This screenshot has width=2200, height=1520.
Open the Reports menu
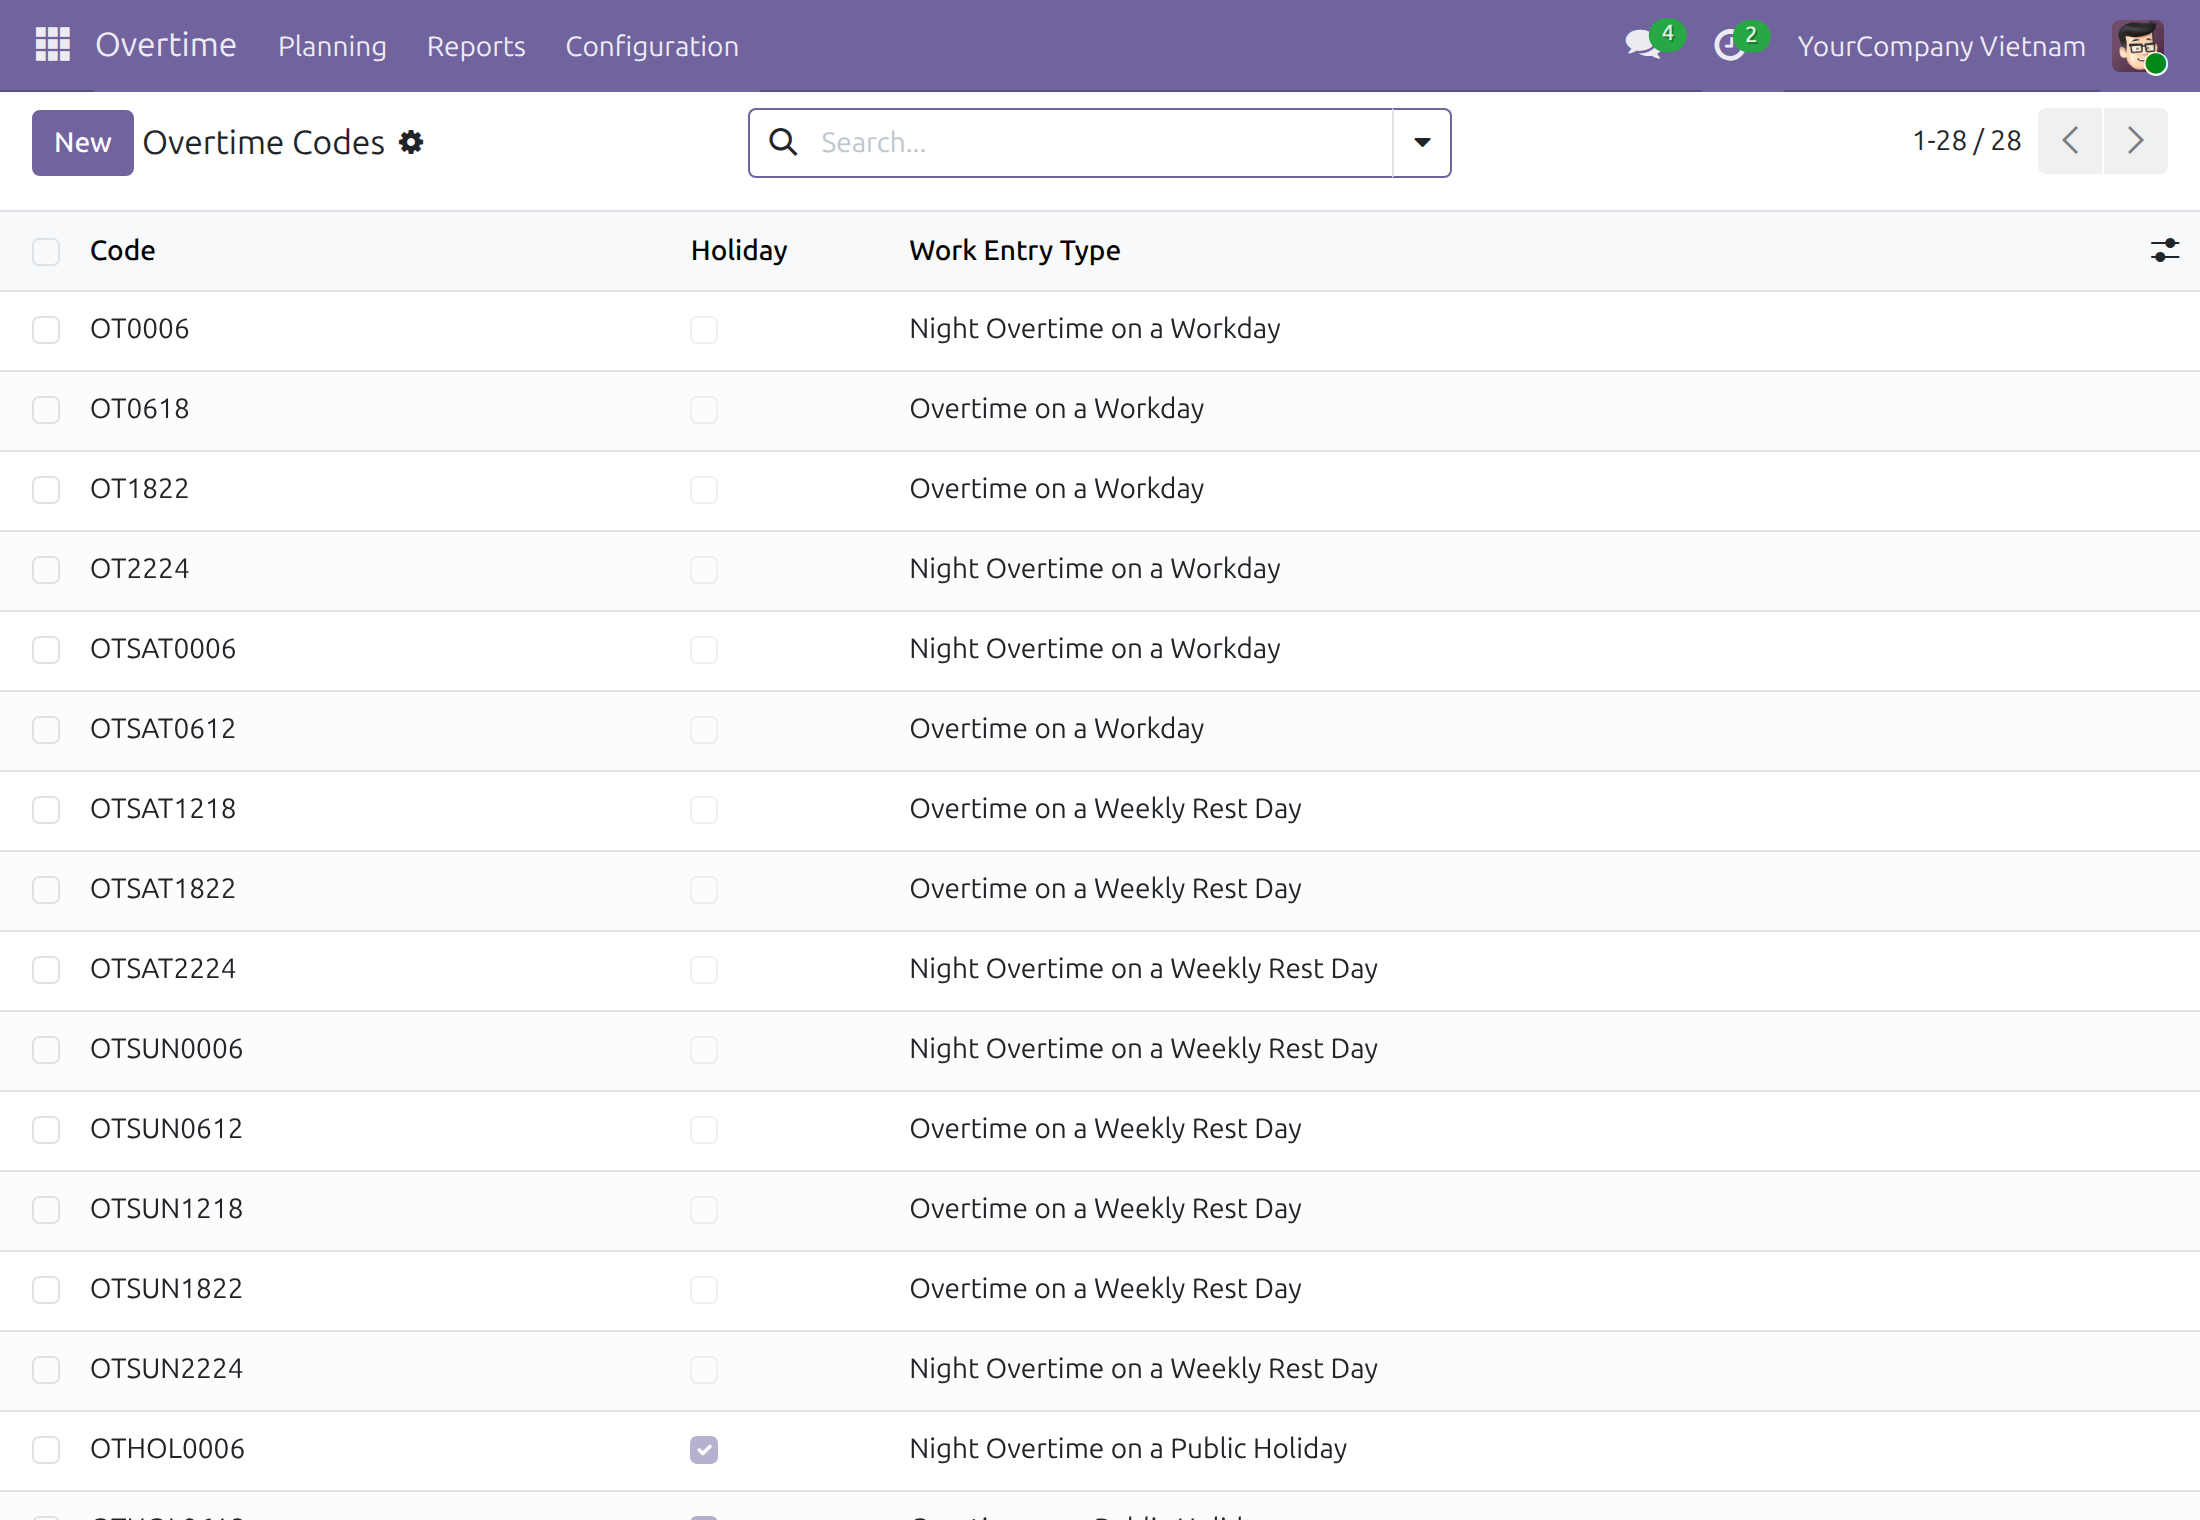(x=476, y=46)
